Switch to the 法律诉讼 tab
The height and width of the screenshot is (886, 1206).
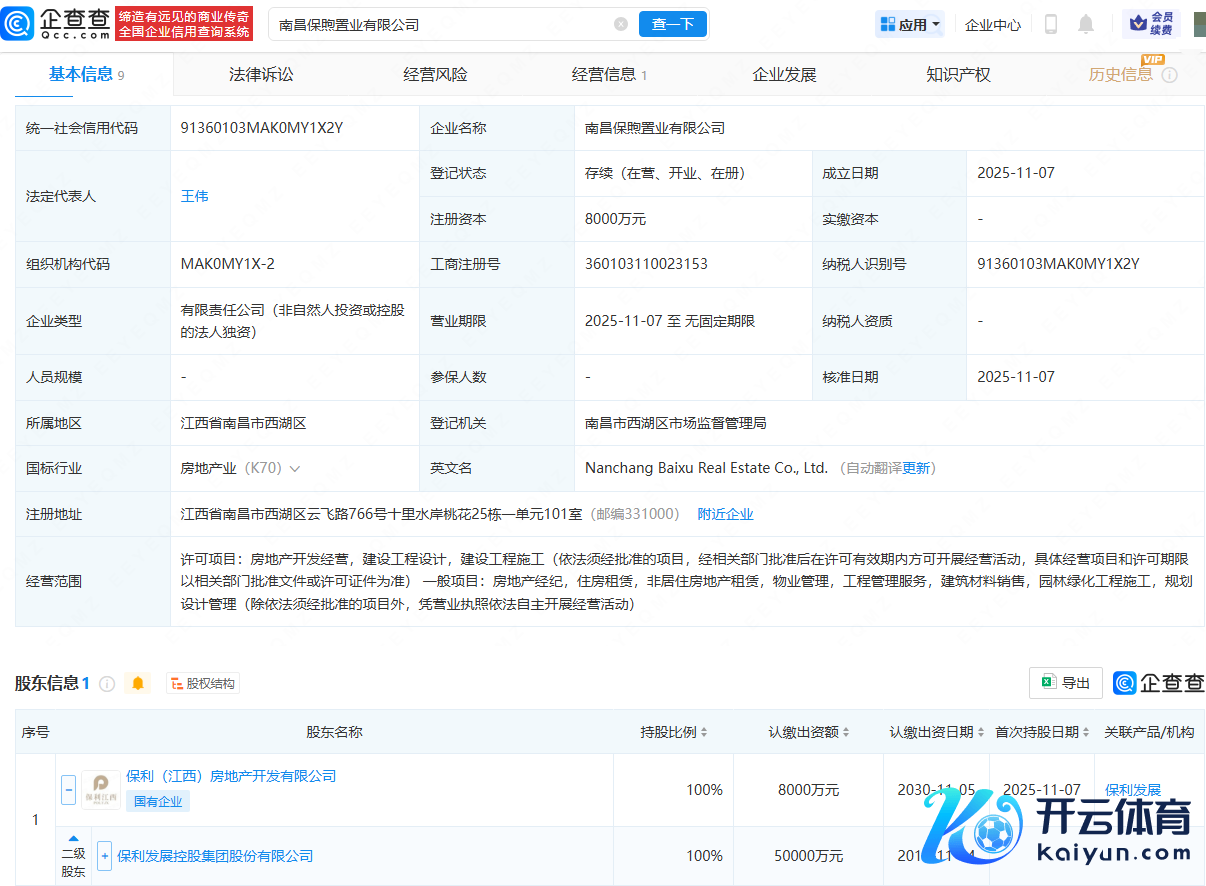tap(261, 75)
